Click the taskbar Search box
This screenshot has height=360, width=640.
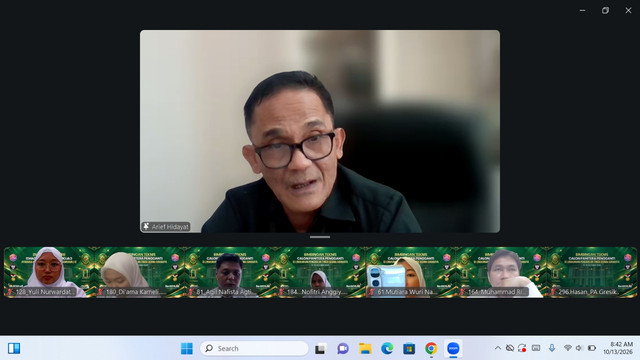pos(254,349)
